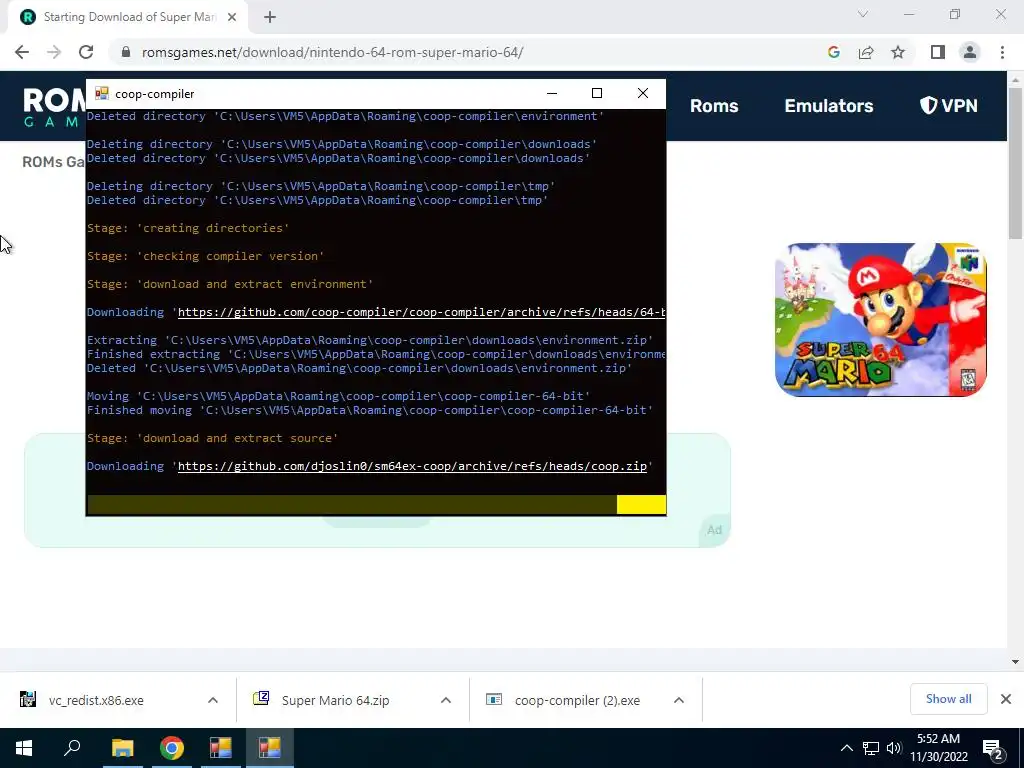The height and width of the screenshot is (768, 1024).
Task: Close the downloads bar
Action: (x=1006, y=699)
